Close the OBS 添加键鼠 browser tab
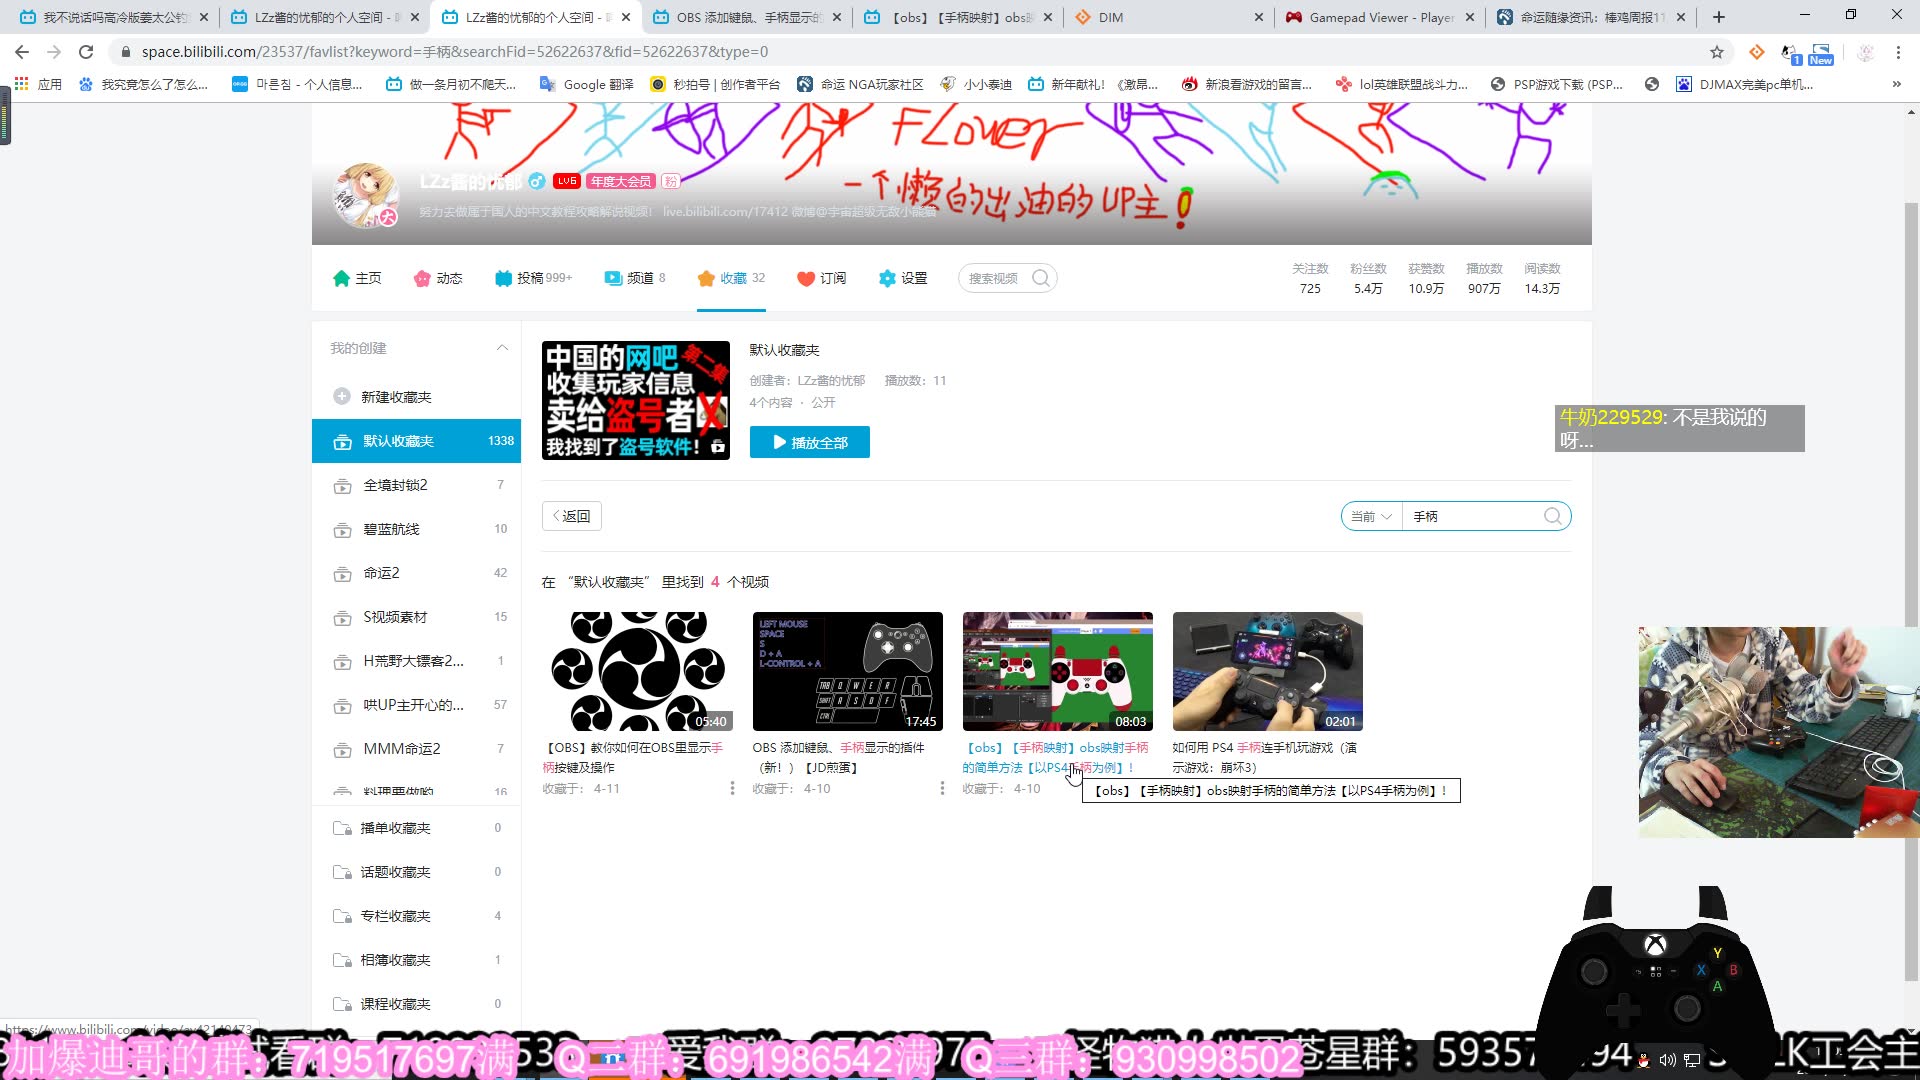The height and width of the screenshot is (1080, 1920). (837, 17)
